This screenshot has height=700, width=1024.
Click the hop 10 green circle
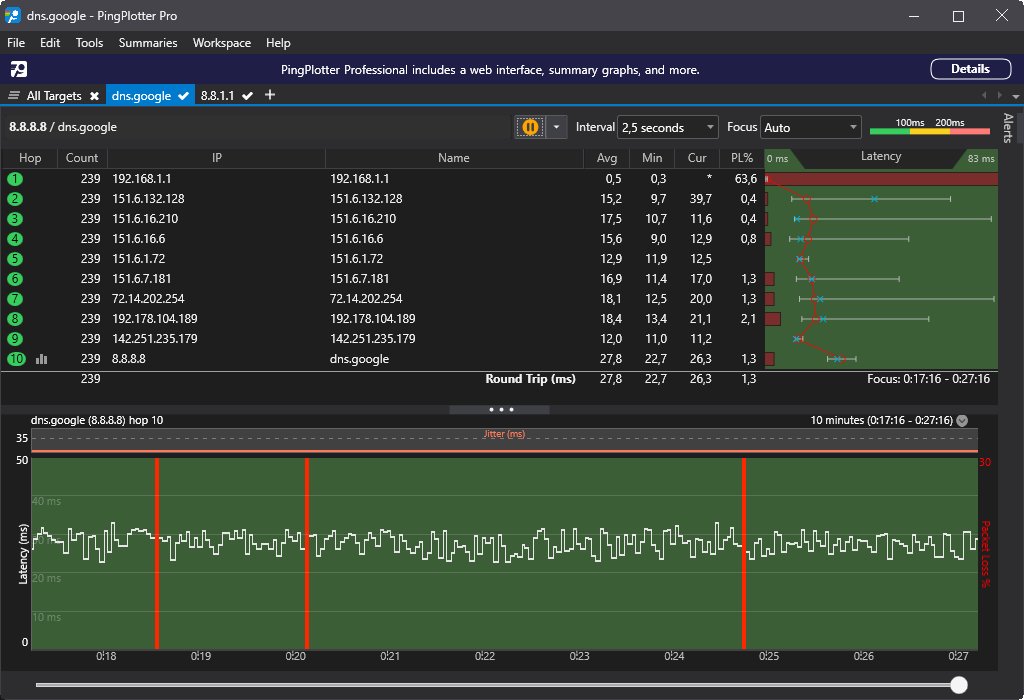pyautogui.click(x=16, y=359)
